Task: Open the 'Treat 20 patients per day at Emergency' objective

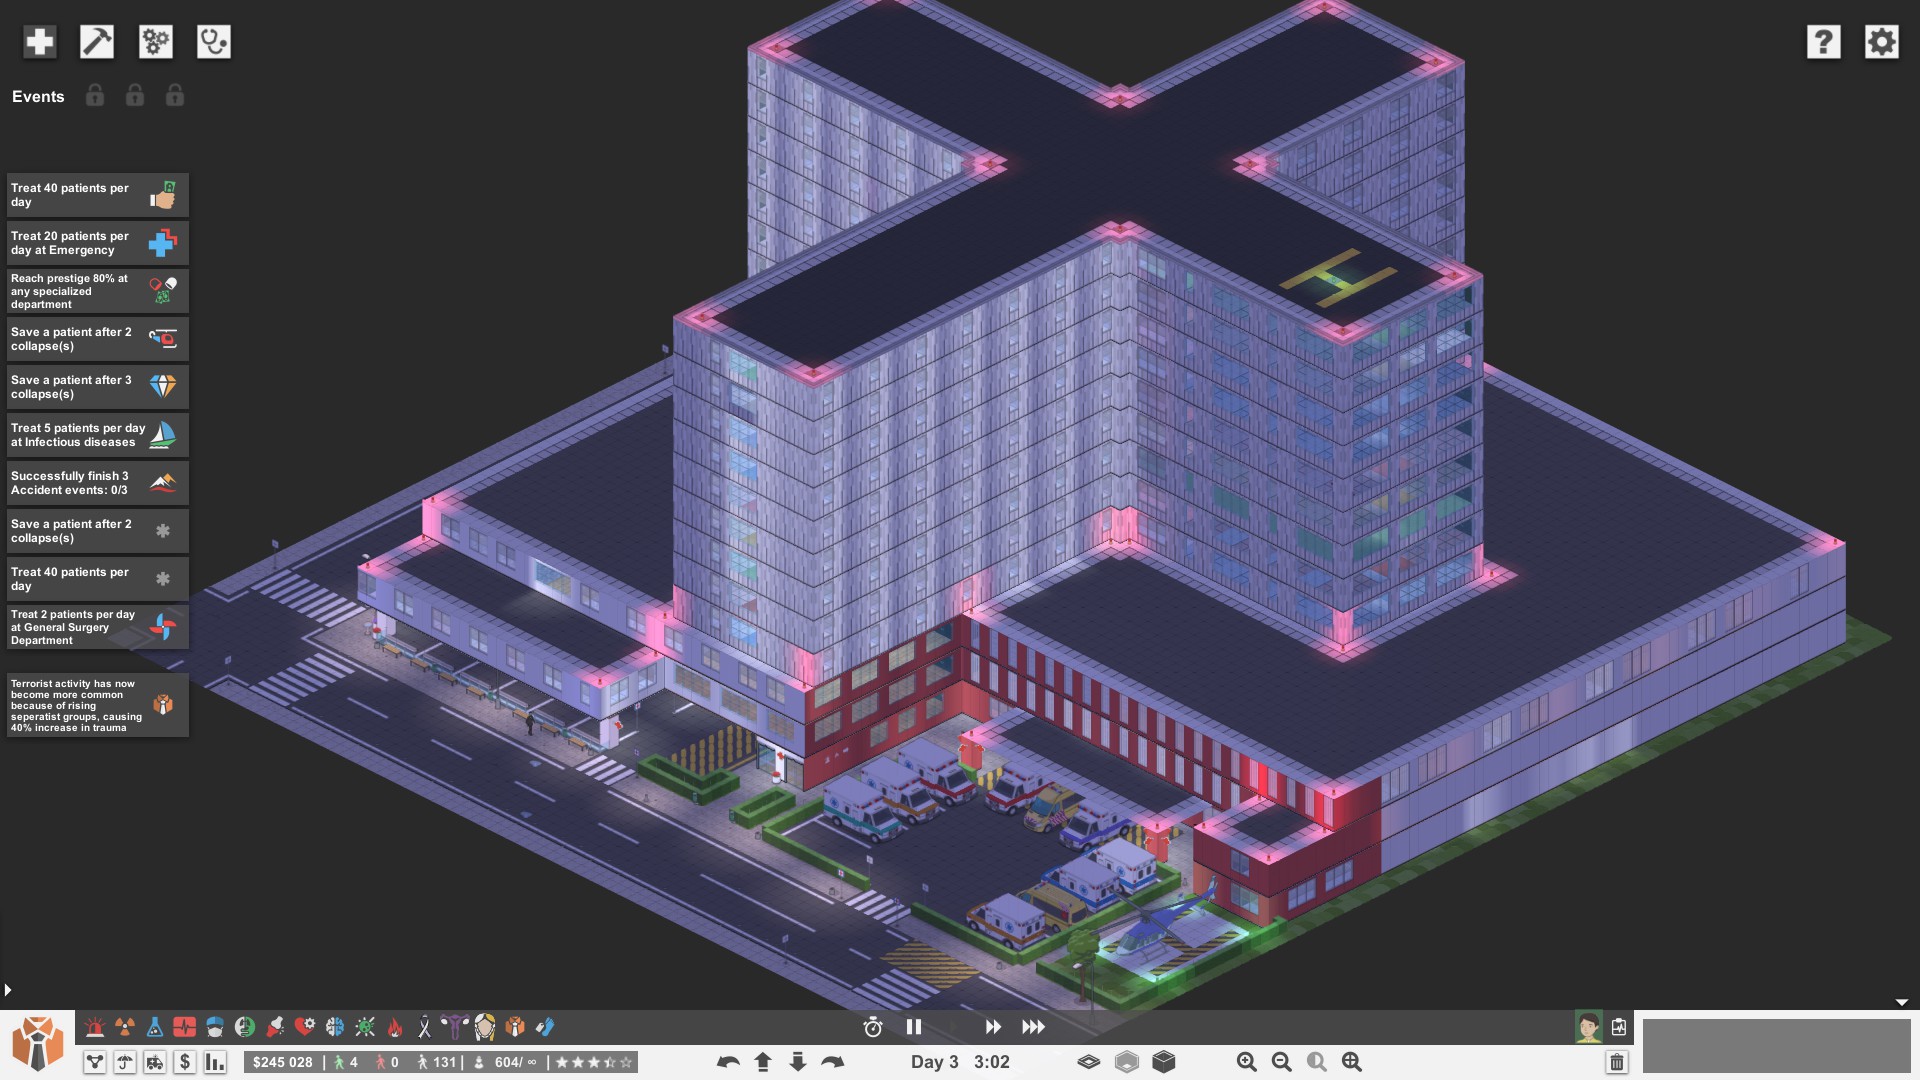Action: pyautogui.click(x=97, y=243)
